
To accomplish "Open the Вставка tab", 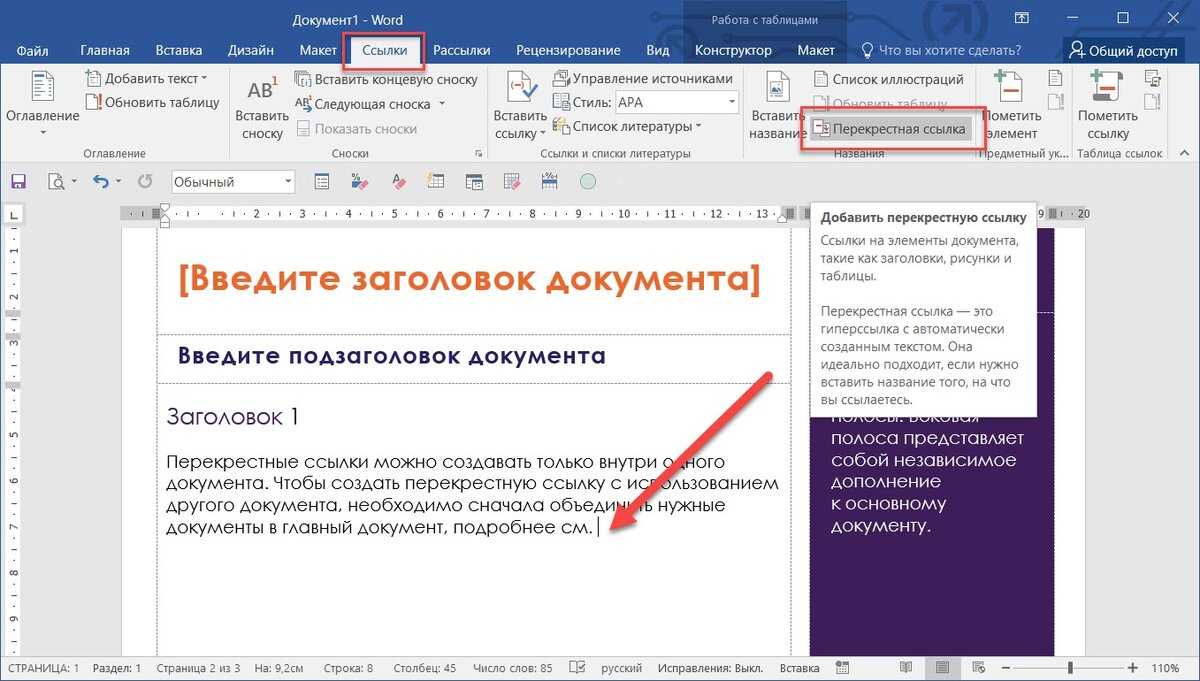I will (179, 50).
